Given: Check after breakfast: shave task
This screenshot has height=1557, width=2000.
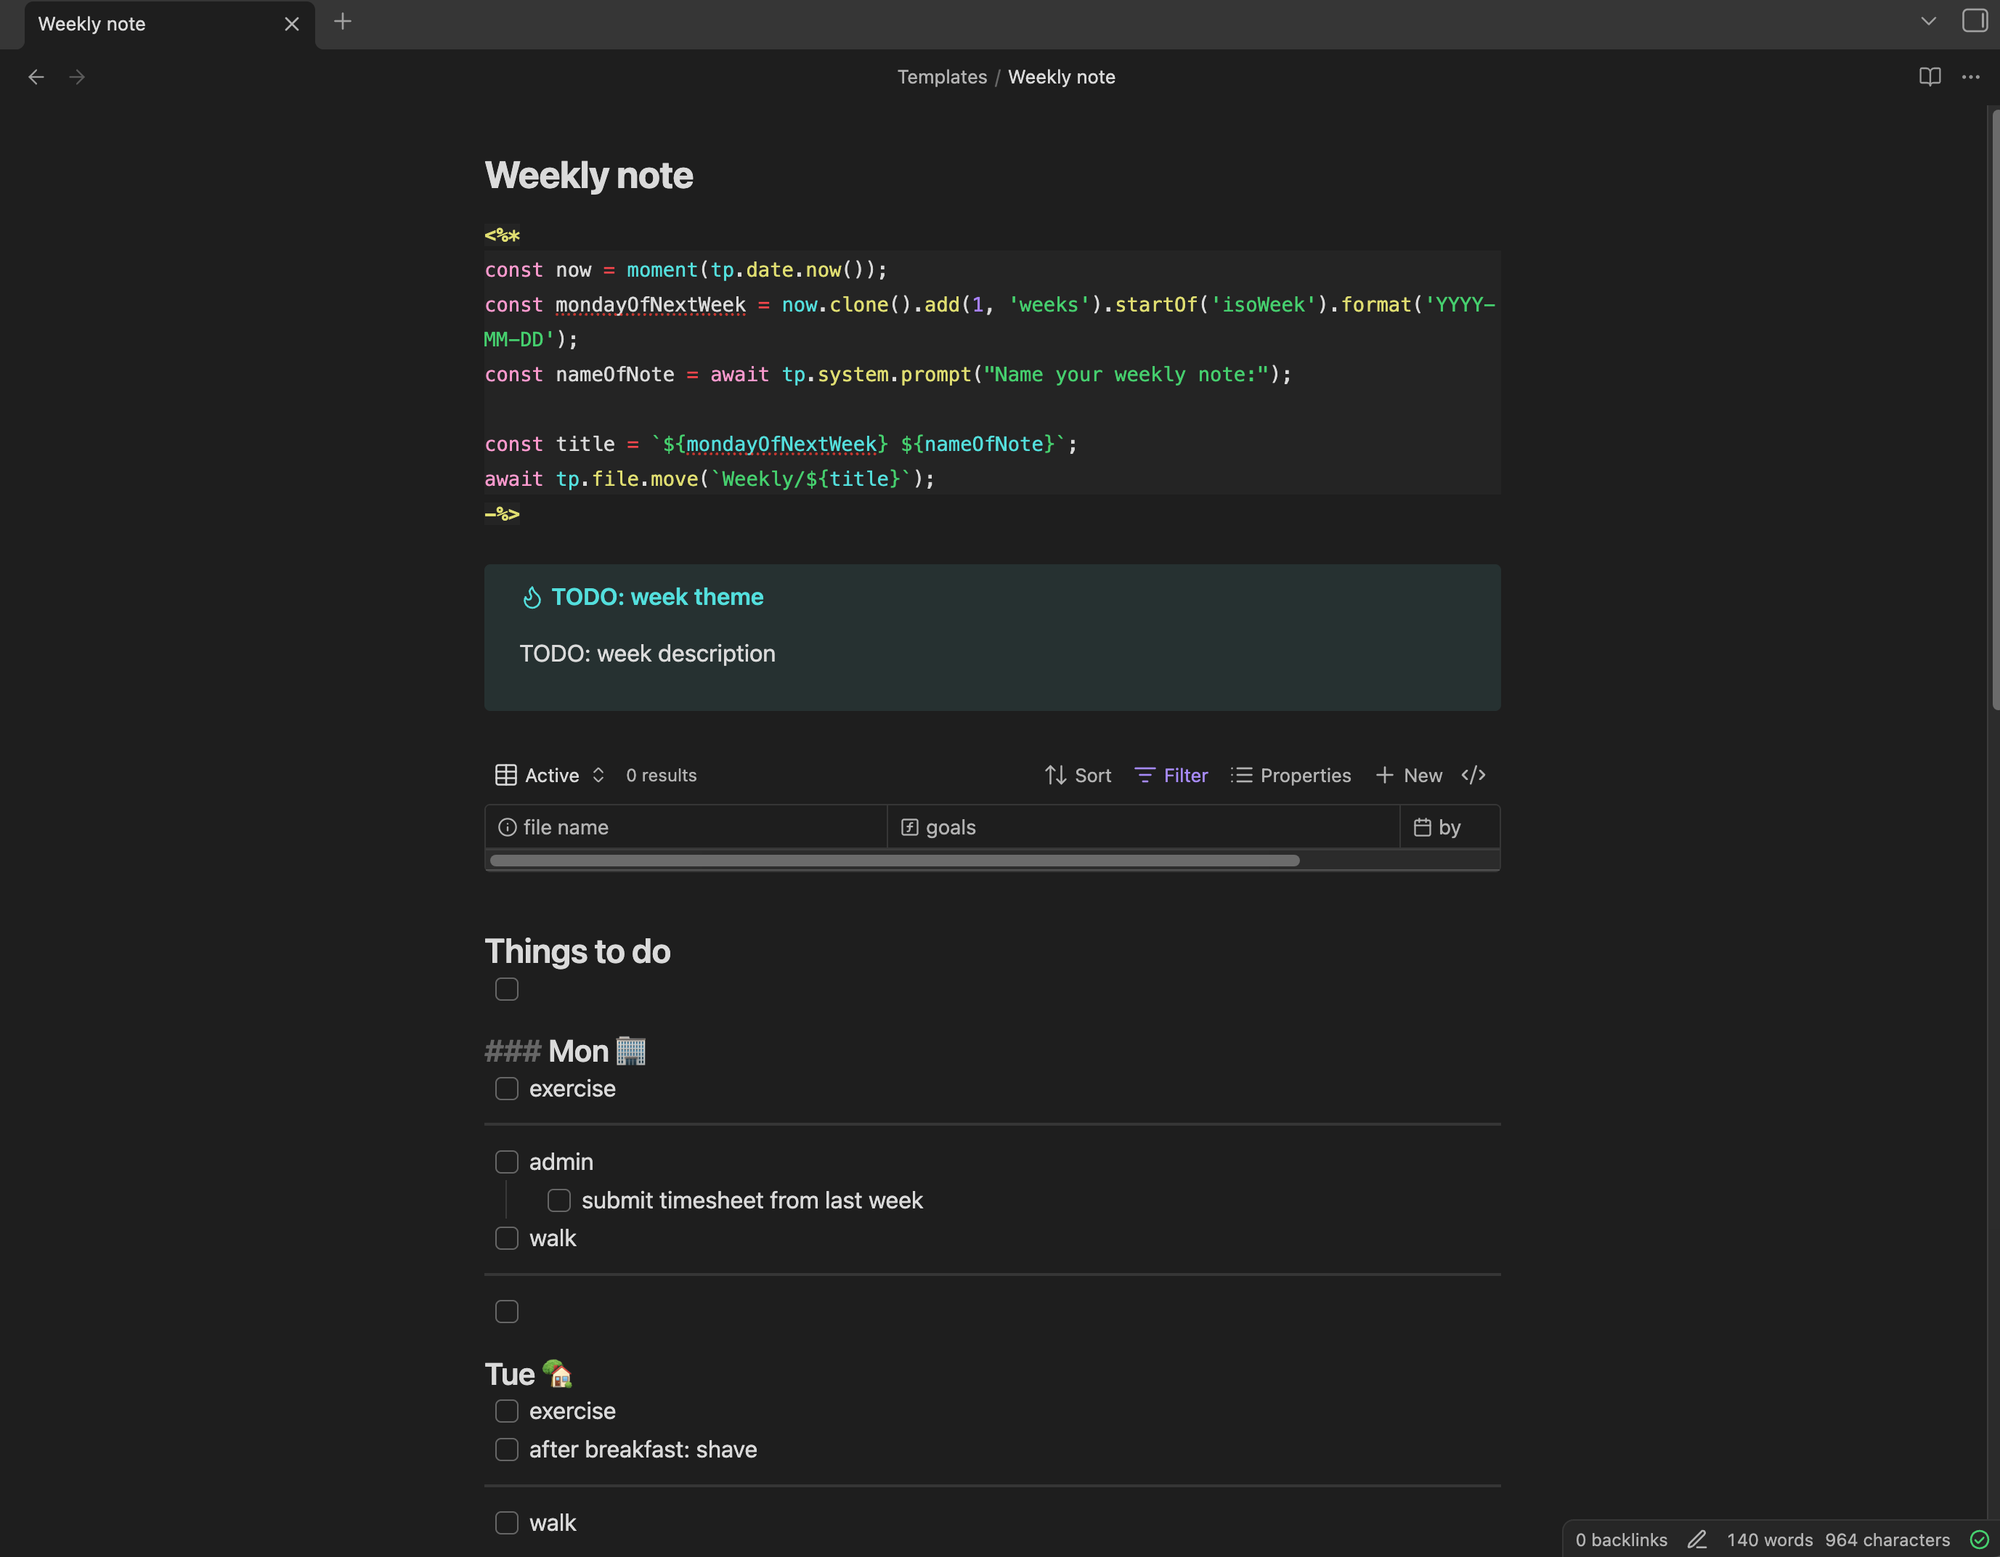Looking at the screenshot, I should (507, 1450).
